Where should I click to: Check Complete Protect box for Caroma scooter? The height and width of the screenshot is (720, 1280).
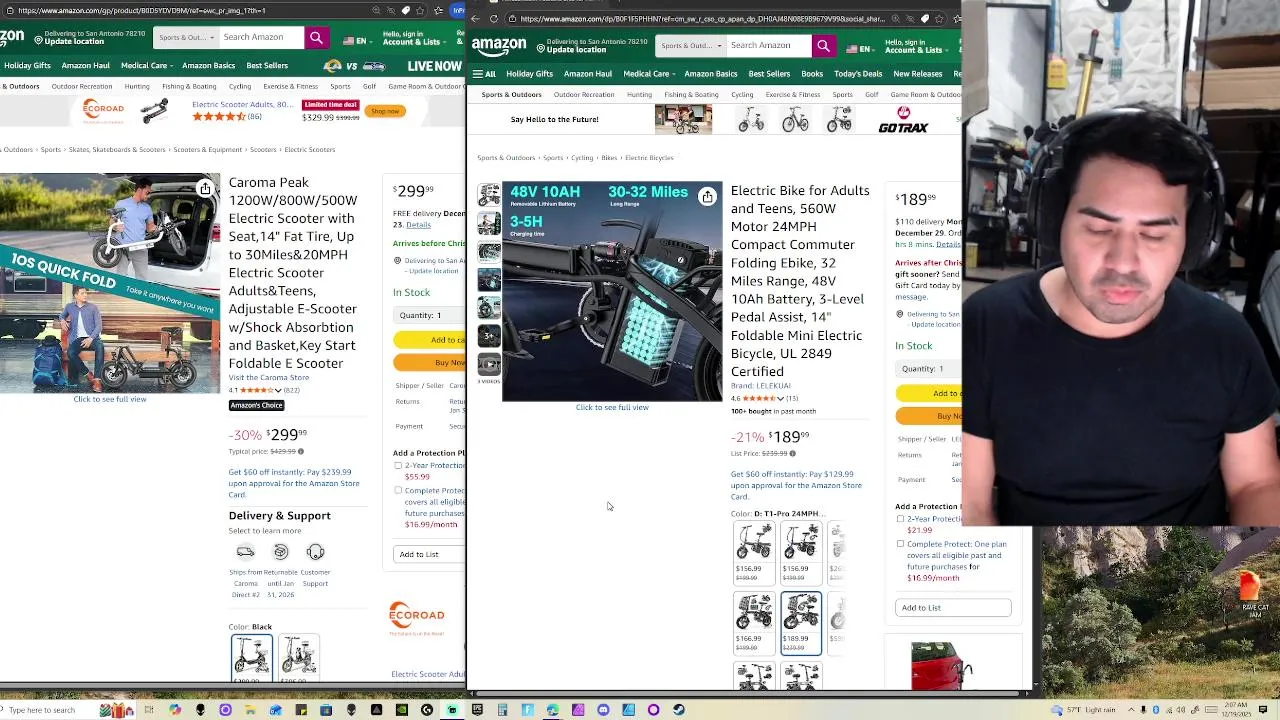(398, 491)
